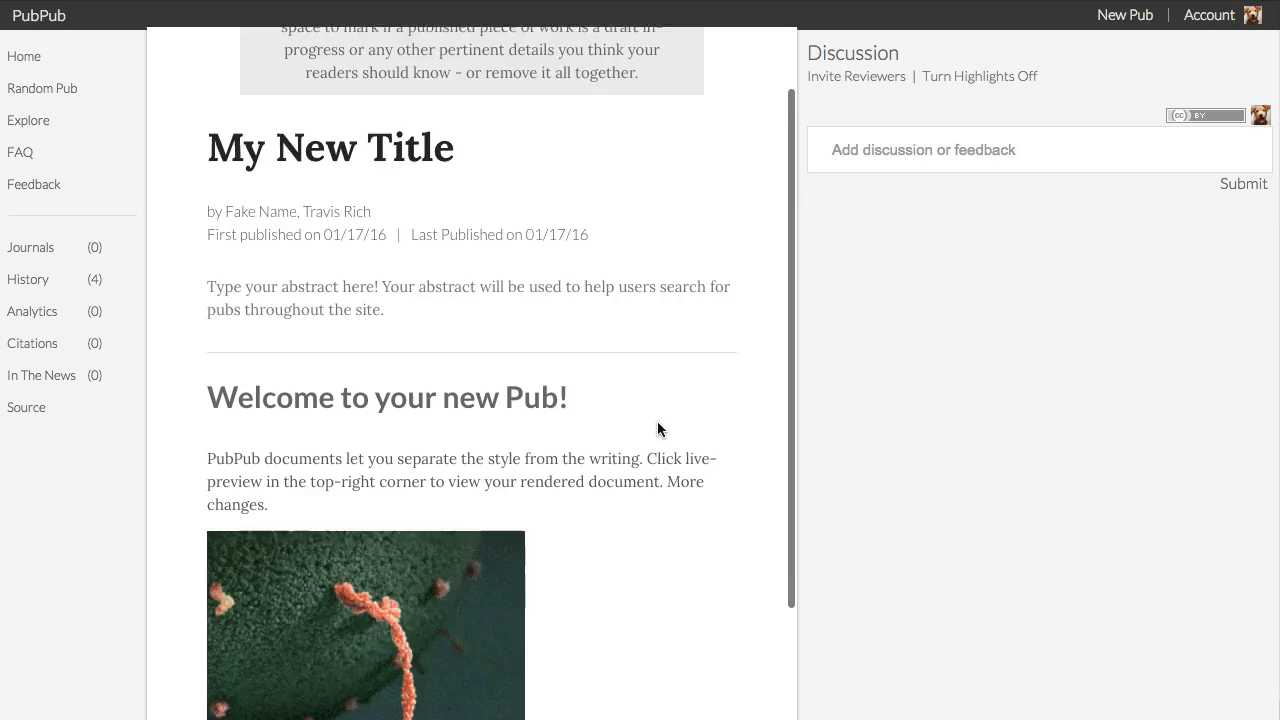Open Feedback in the sidebar
The height and width of the screenshot is (720, 1280).
[34, 184]
